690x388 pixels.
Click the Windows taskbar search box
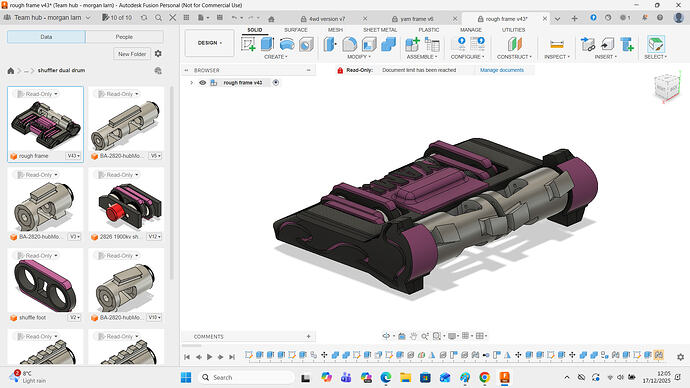click(247, 377)
